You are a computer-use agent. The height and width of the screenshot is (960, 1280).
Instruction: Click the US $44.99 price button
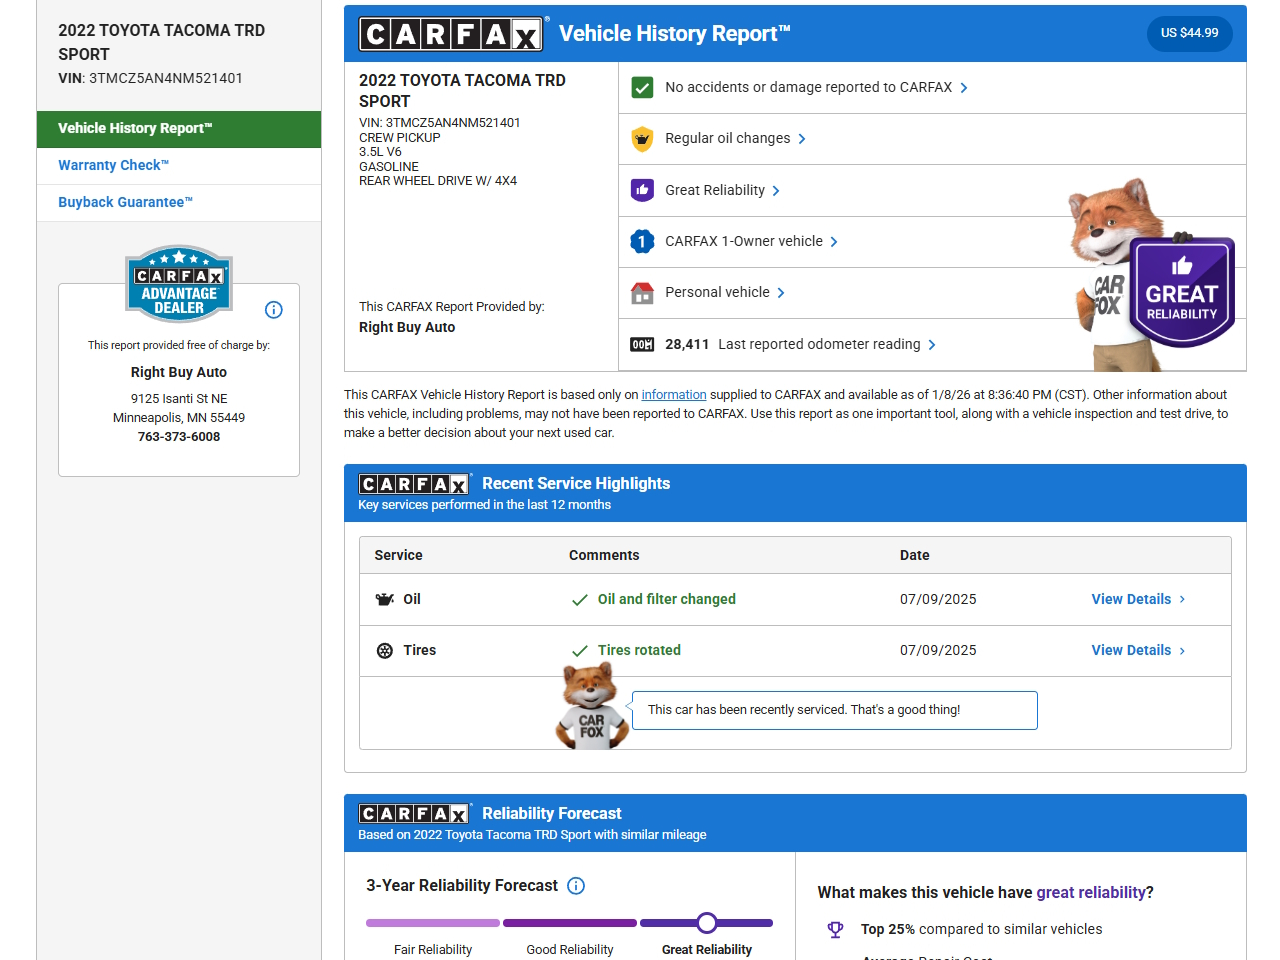[x=1189, y=33]
